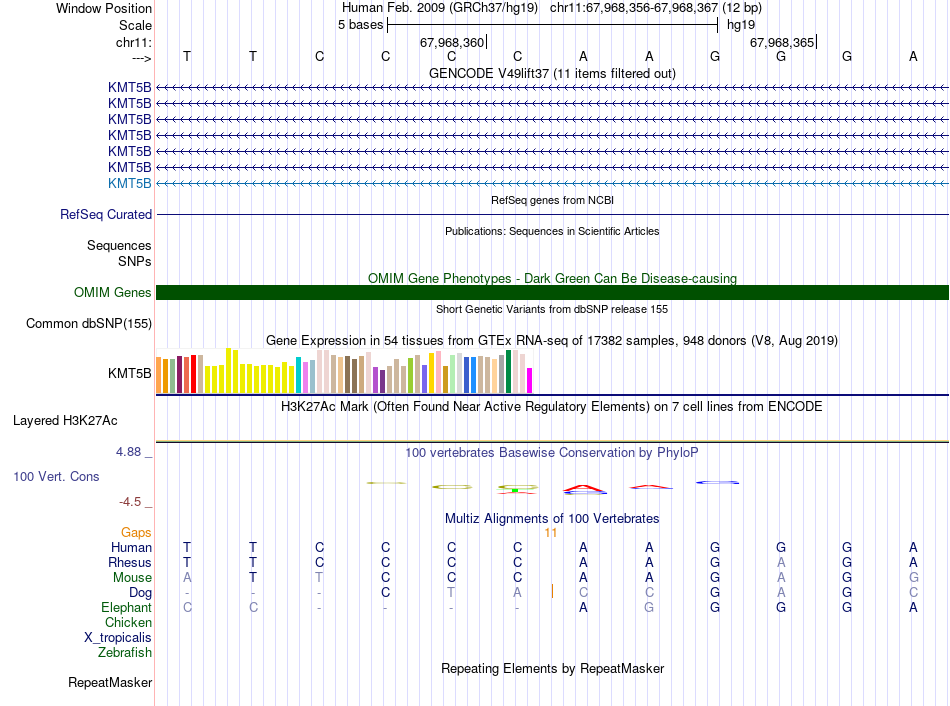Click the bright red bar in GTEx chart
This screenshot has height=706, width=950.
click(x=193, y=374)
